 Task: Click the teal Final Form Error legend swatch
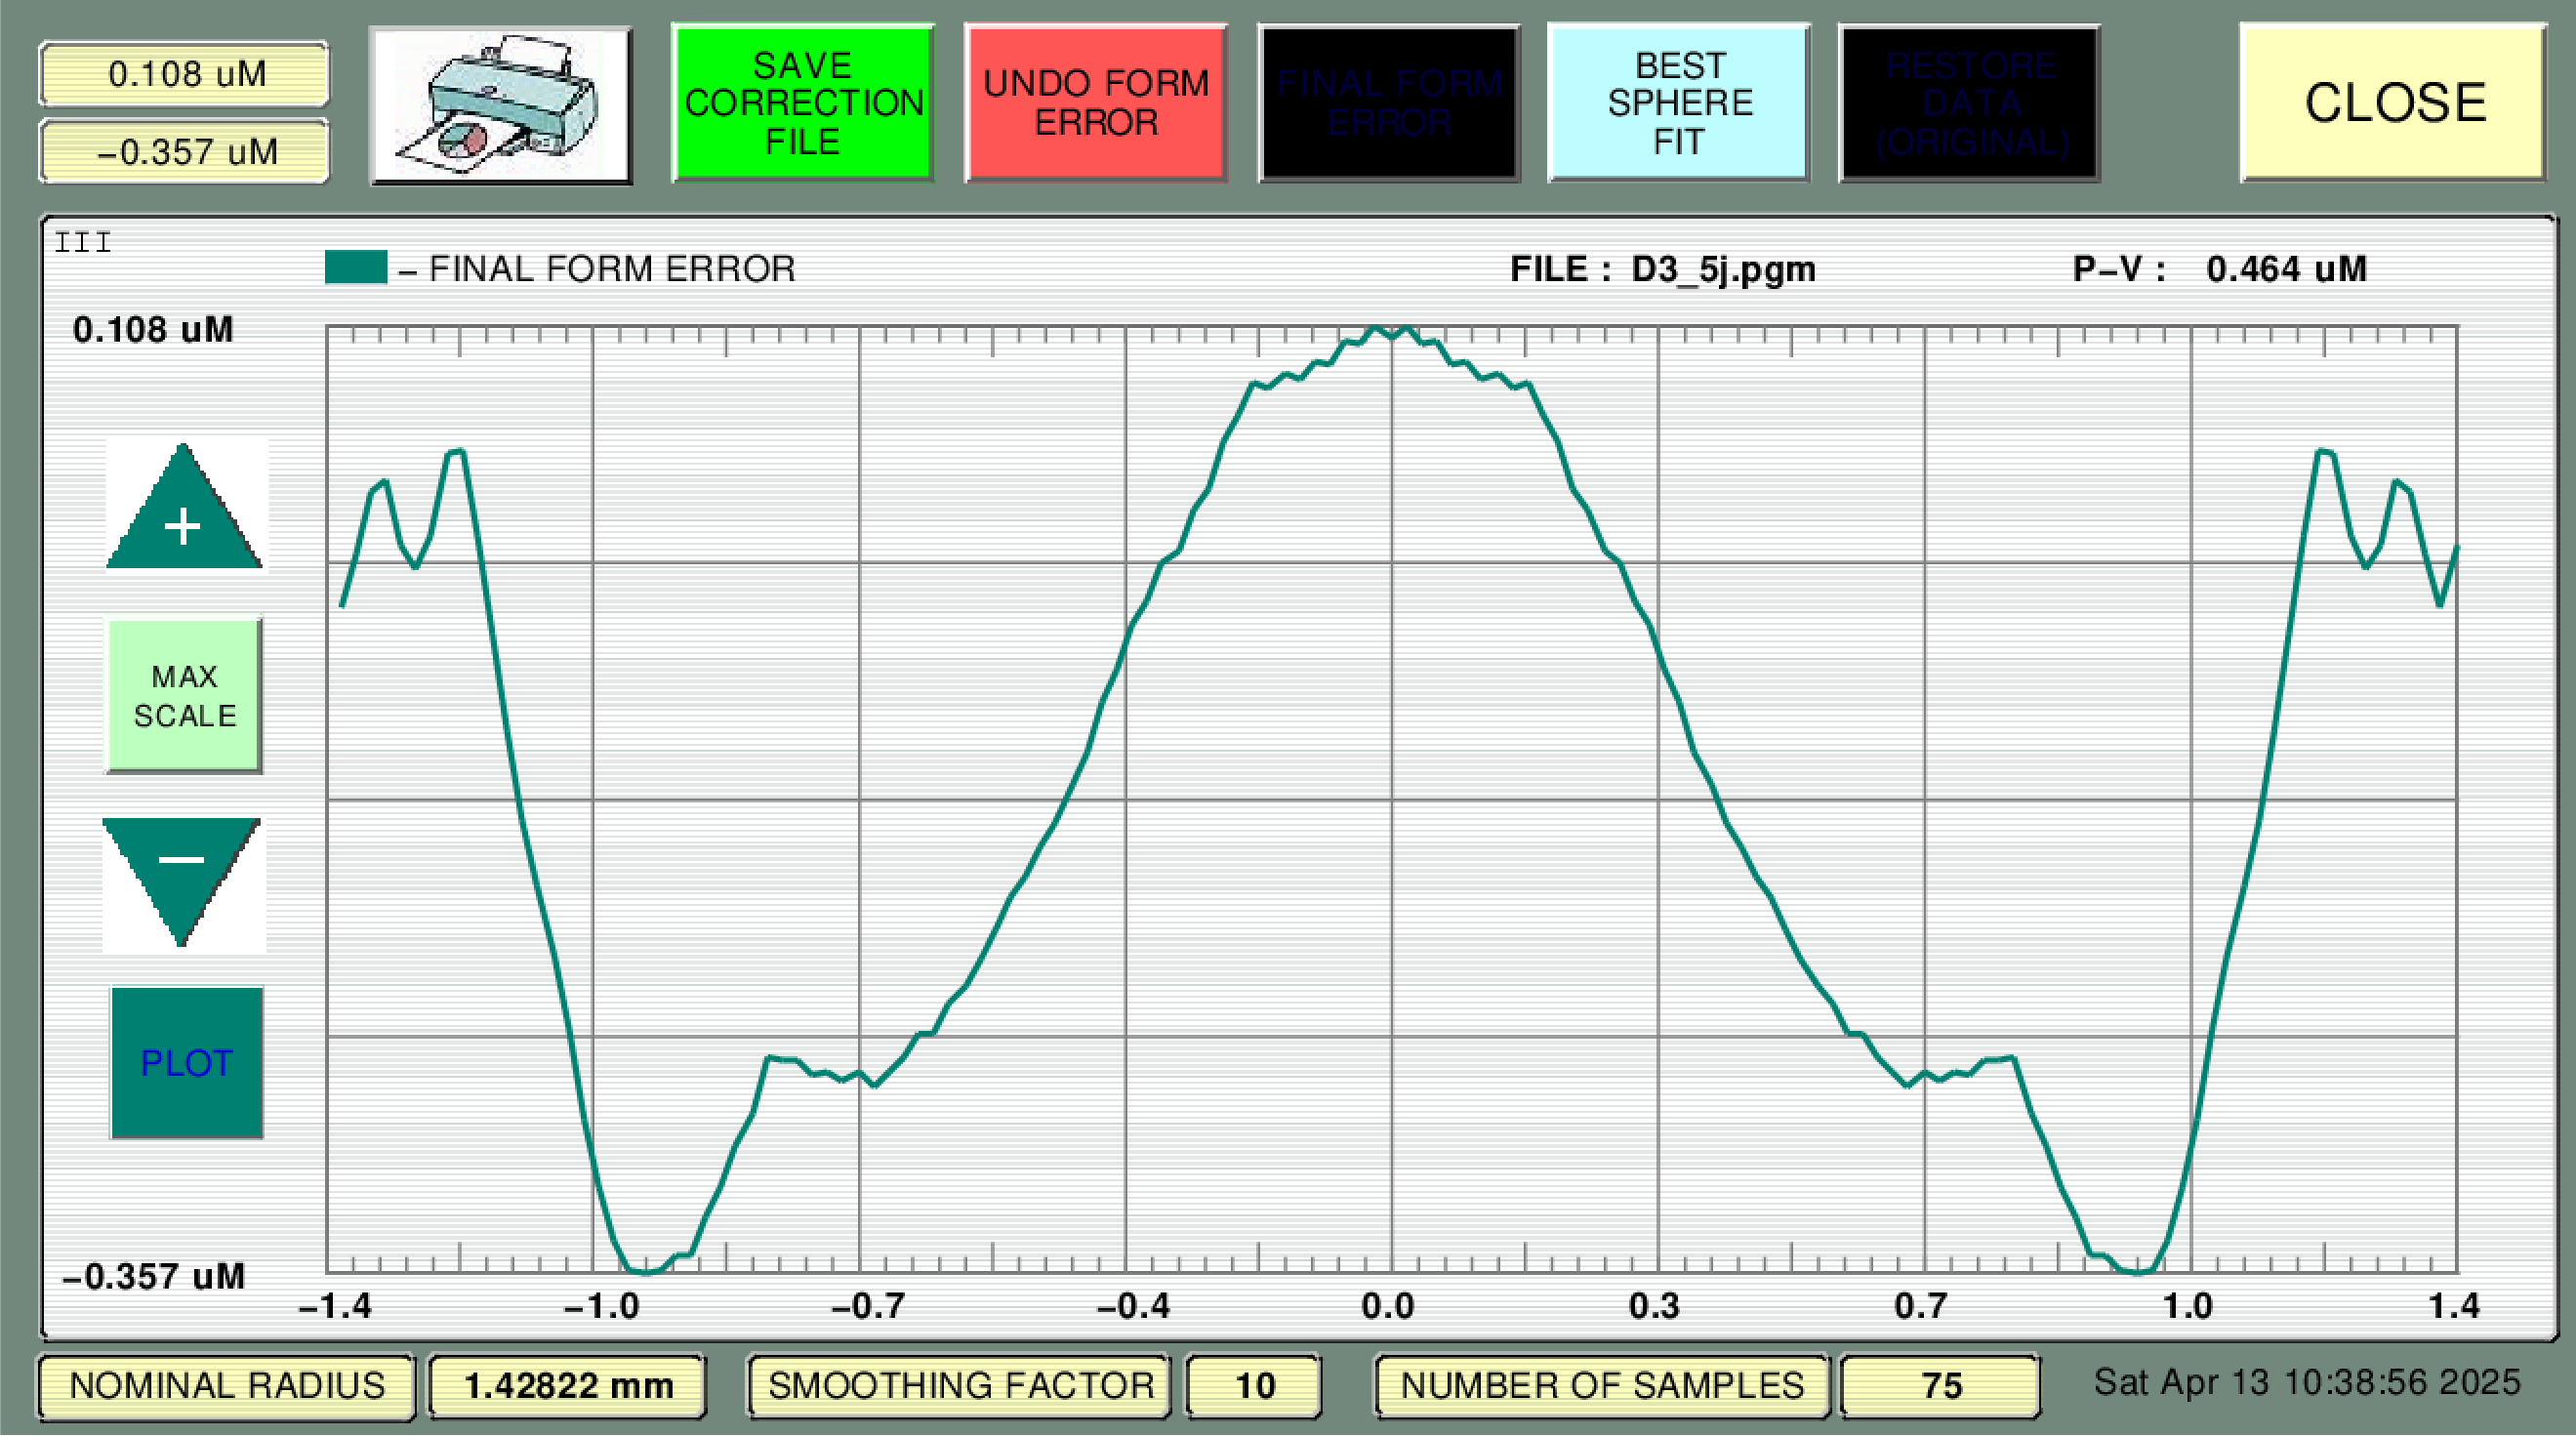pyautogui.click(x=356, y=268)
